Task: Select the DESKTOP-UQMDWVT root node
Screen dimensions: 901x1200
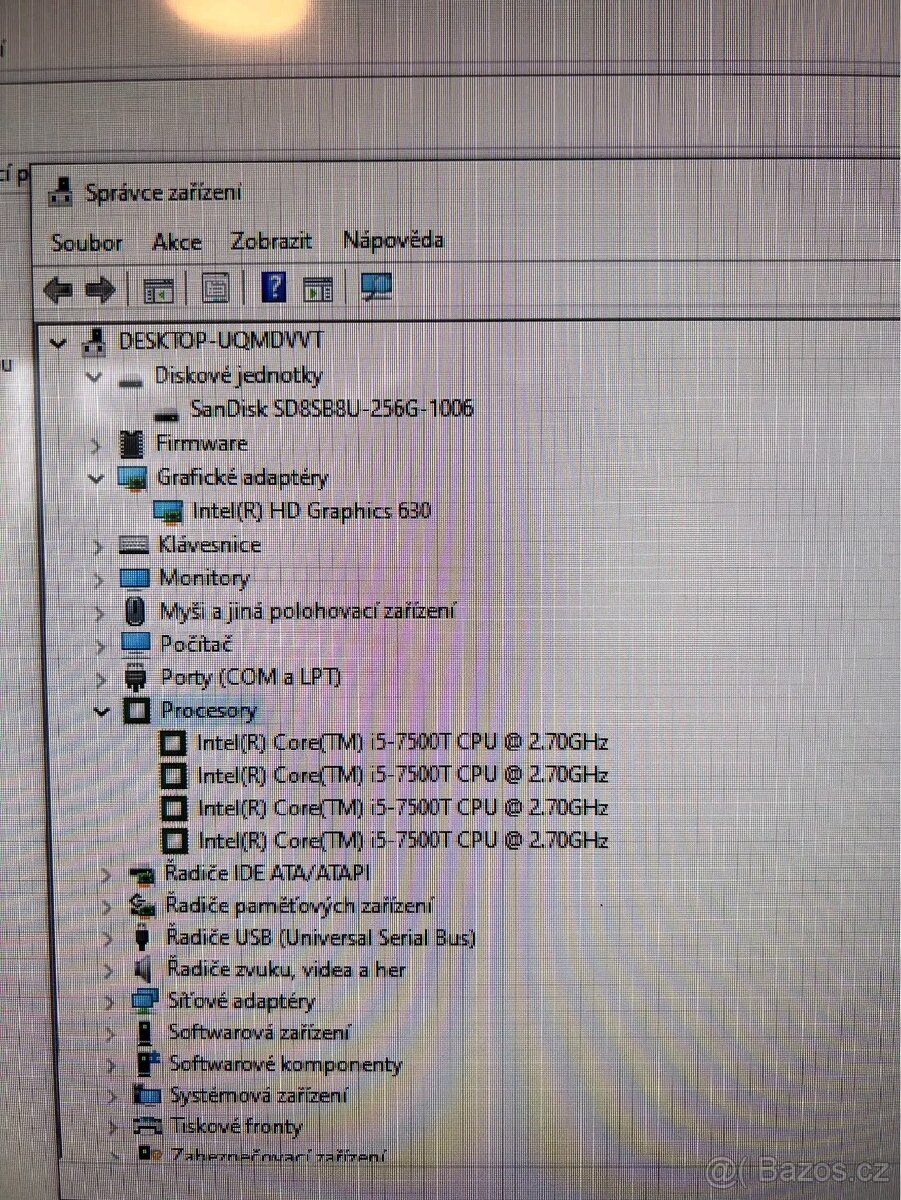Action: pyautogui.click(x=220, y=340)
